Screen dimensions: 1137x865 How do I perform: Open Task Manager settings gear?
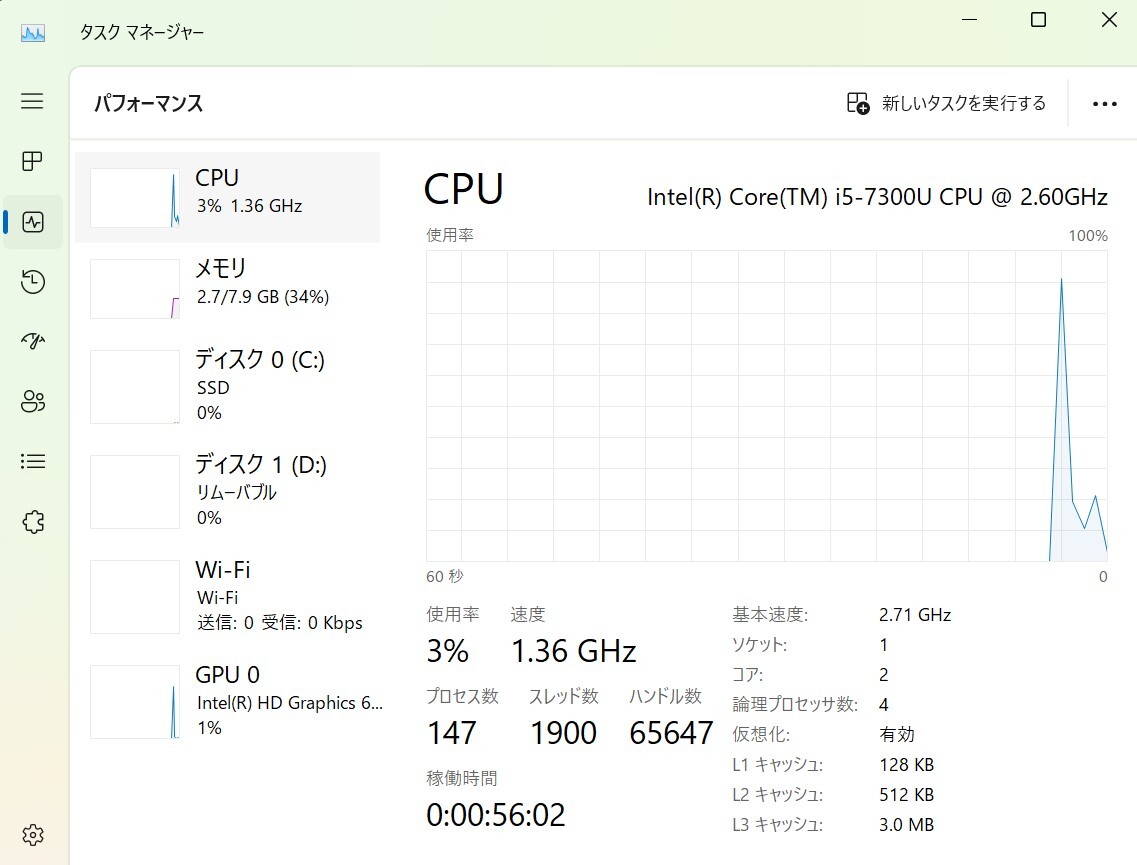(32, 835)
